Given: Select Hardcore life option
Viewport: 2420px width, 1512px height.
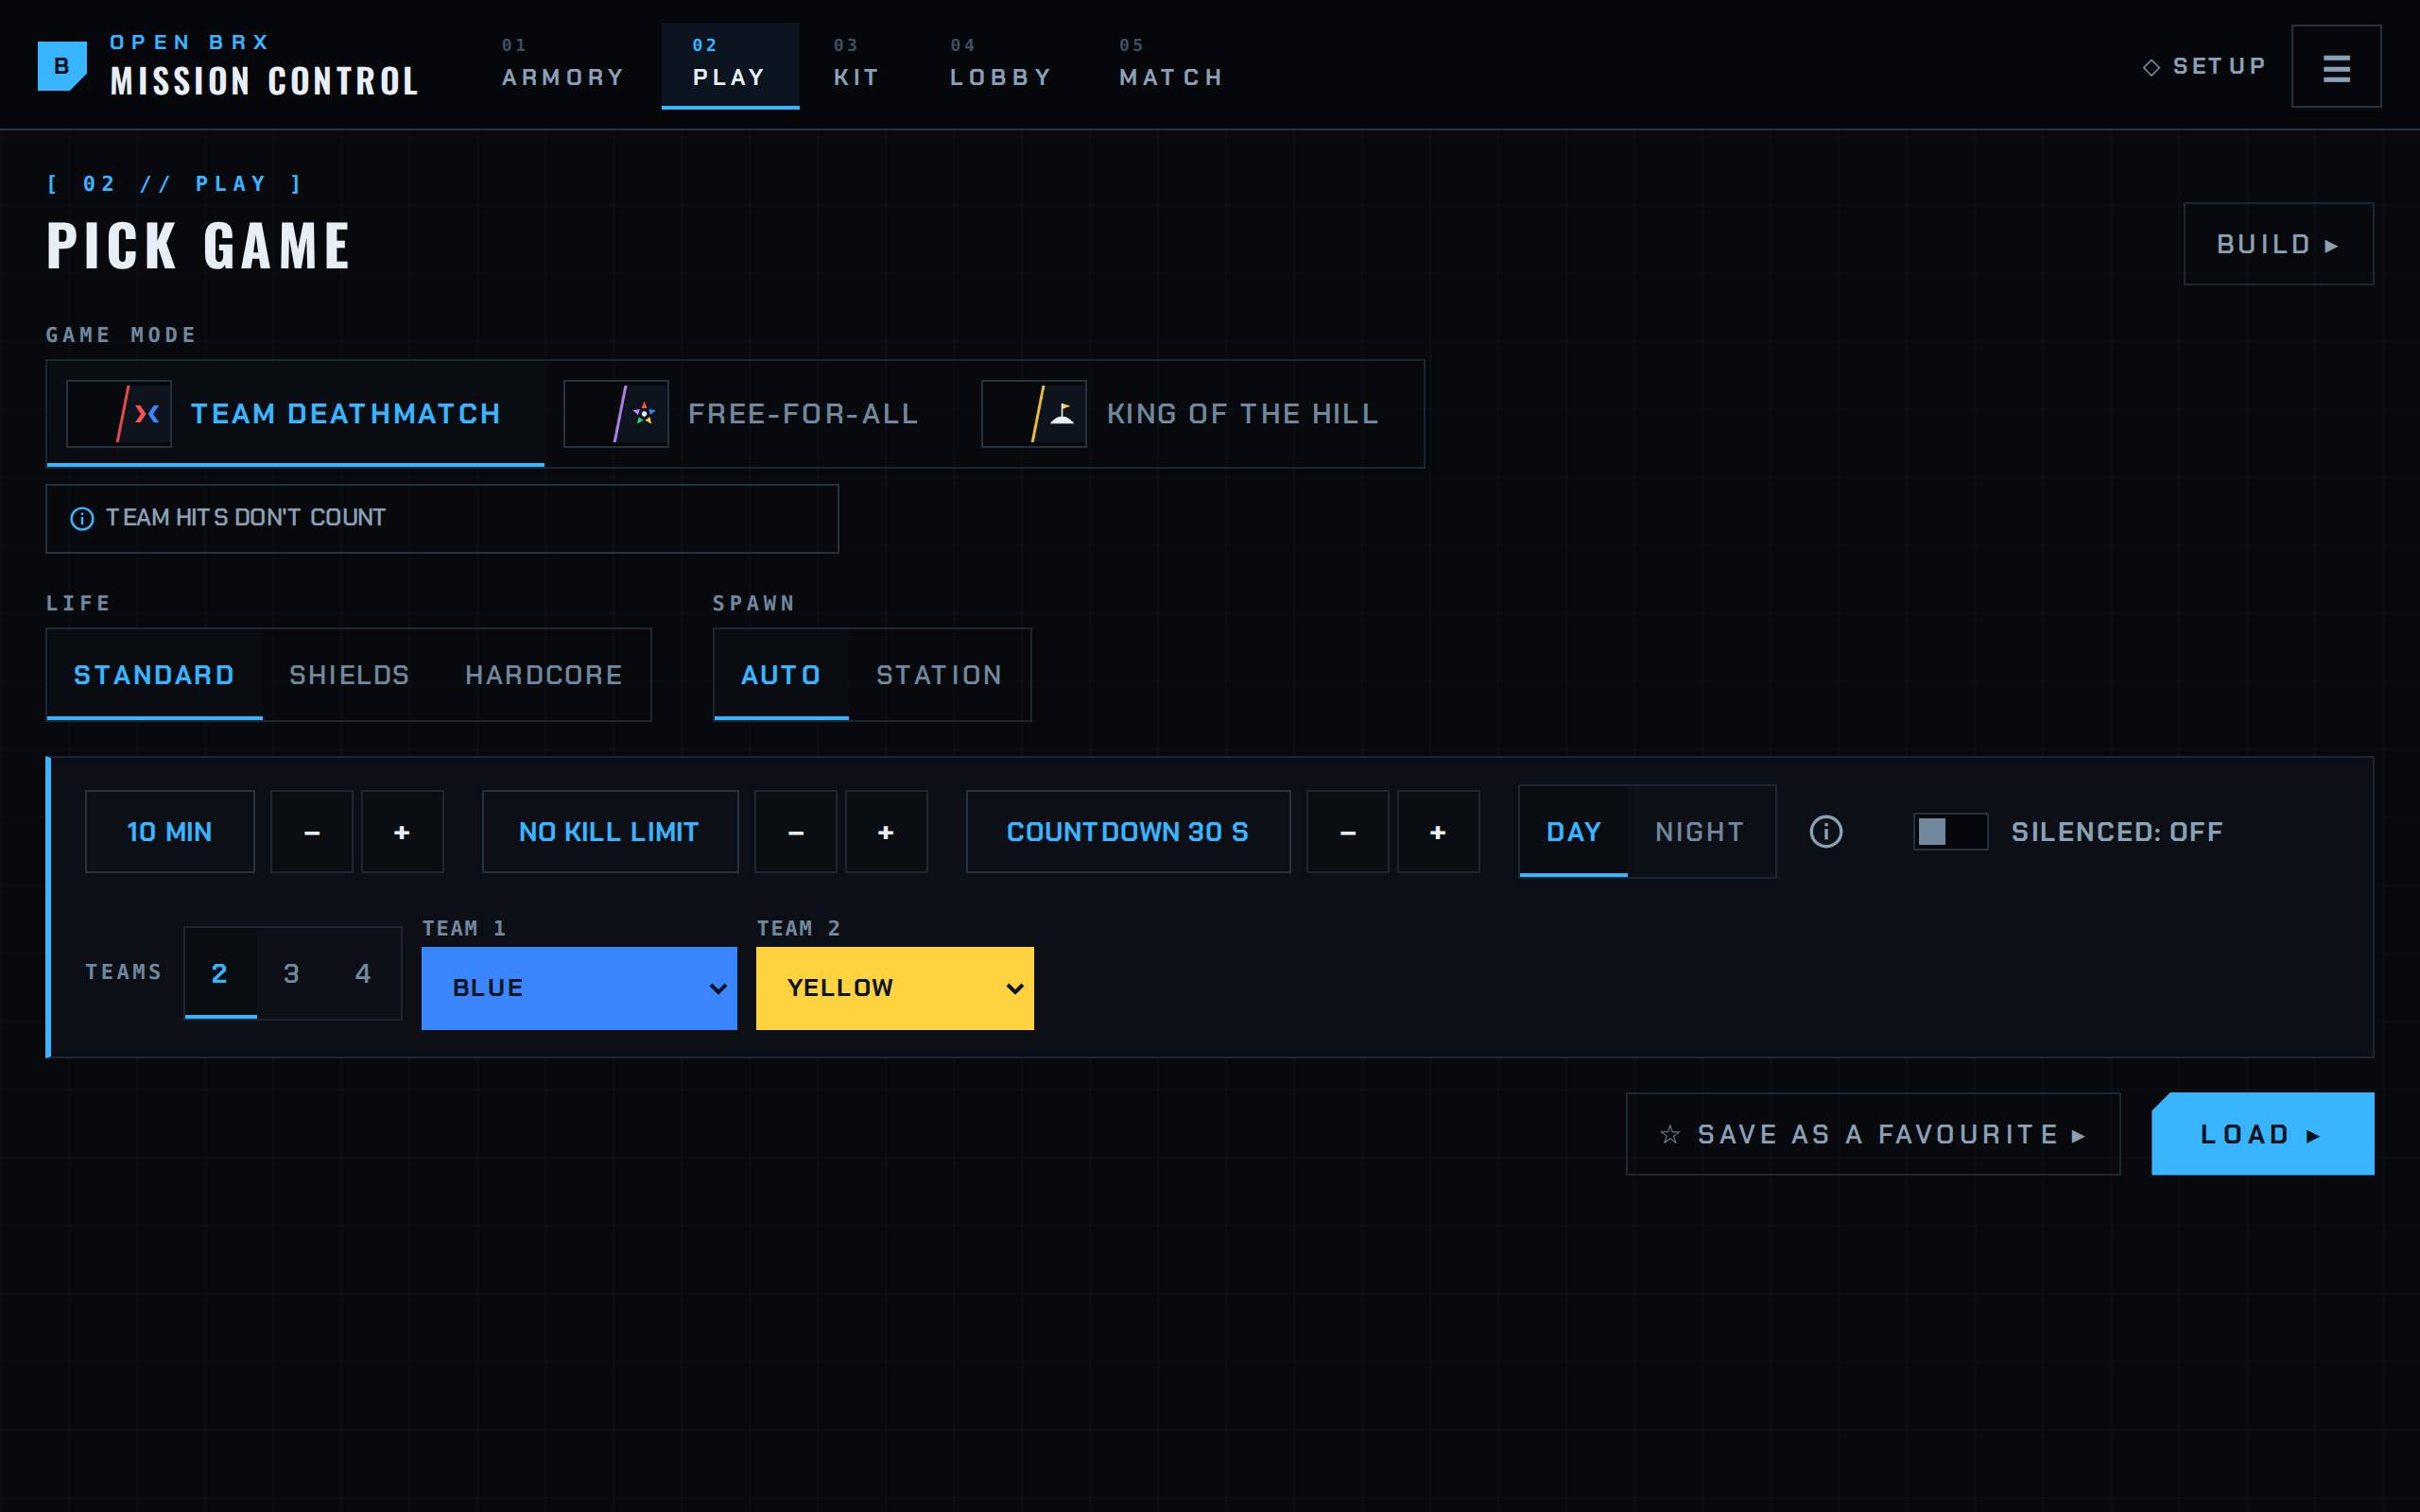Looking at the screenshot, I should pos(544,675).
